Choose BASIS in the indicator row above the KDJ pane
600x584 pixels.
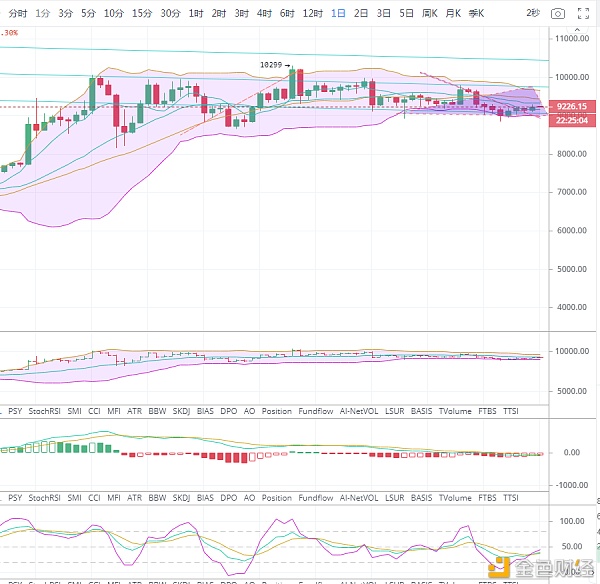[x=421, y=498]
